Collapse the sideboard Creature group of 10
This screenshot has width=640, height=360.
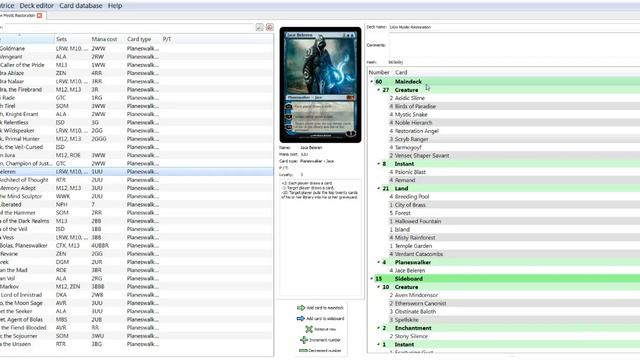tap(379, 287)
